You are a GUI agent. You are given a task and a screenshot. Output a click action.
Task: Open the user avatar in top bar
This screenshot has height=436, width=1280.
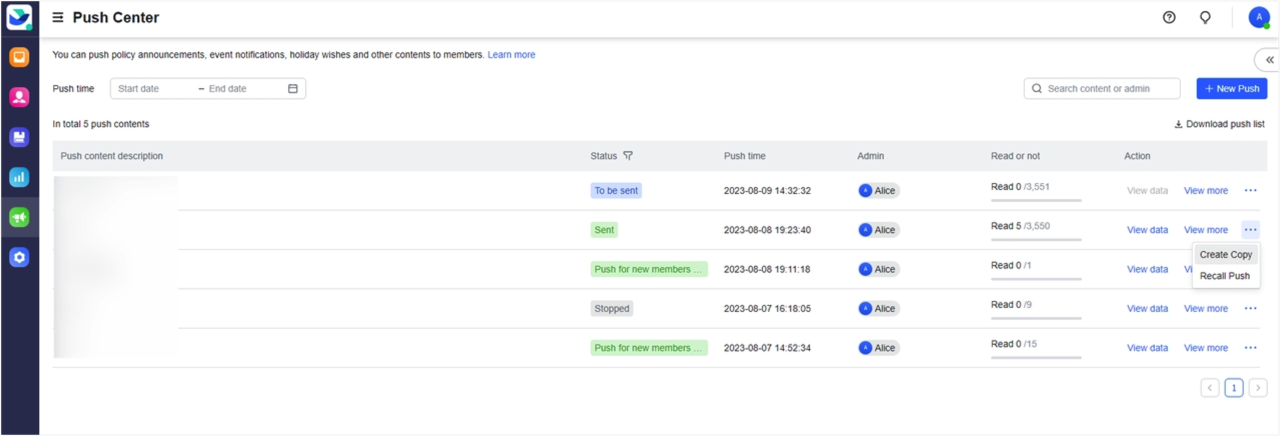(x=1259, y=17)
